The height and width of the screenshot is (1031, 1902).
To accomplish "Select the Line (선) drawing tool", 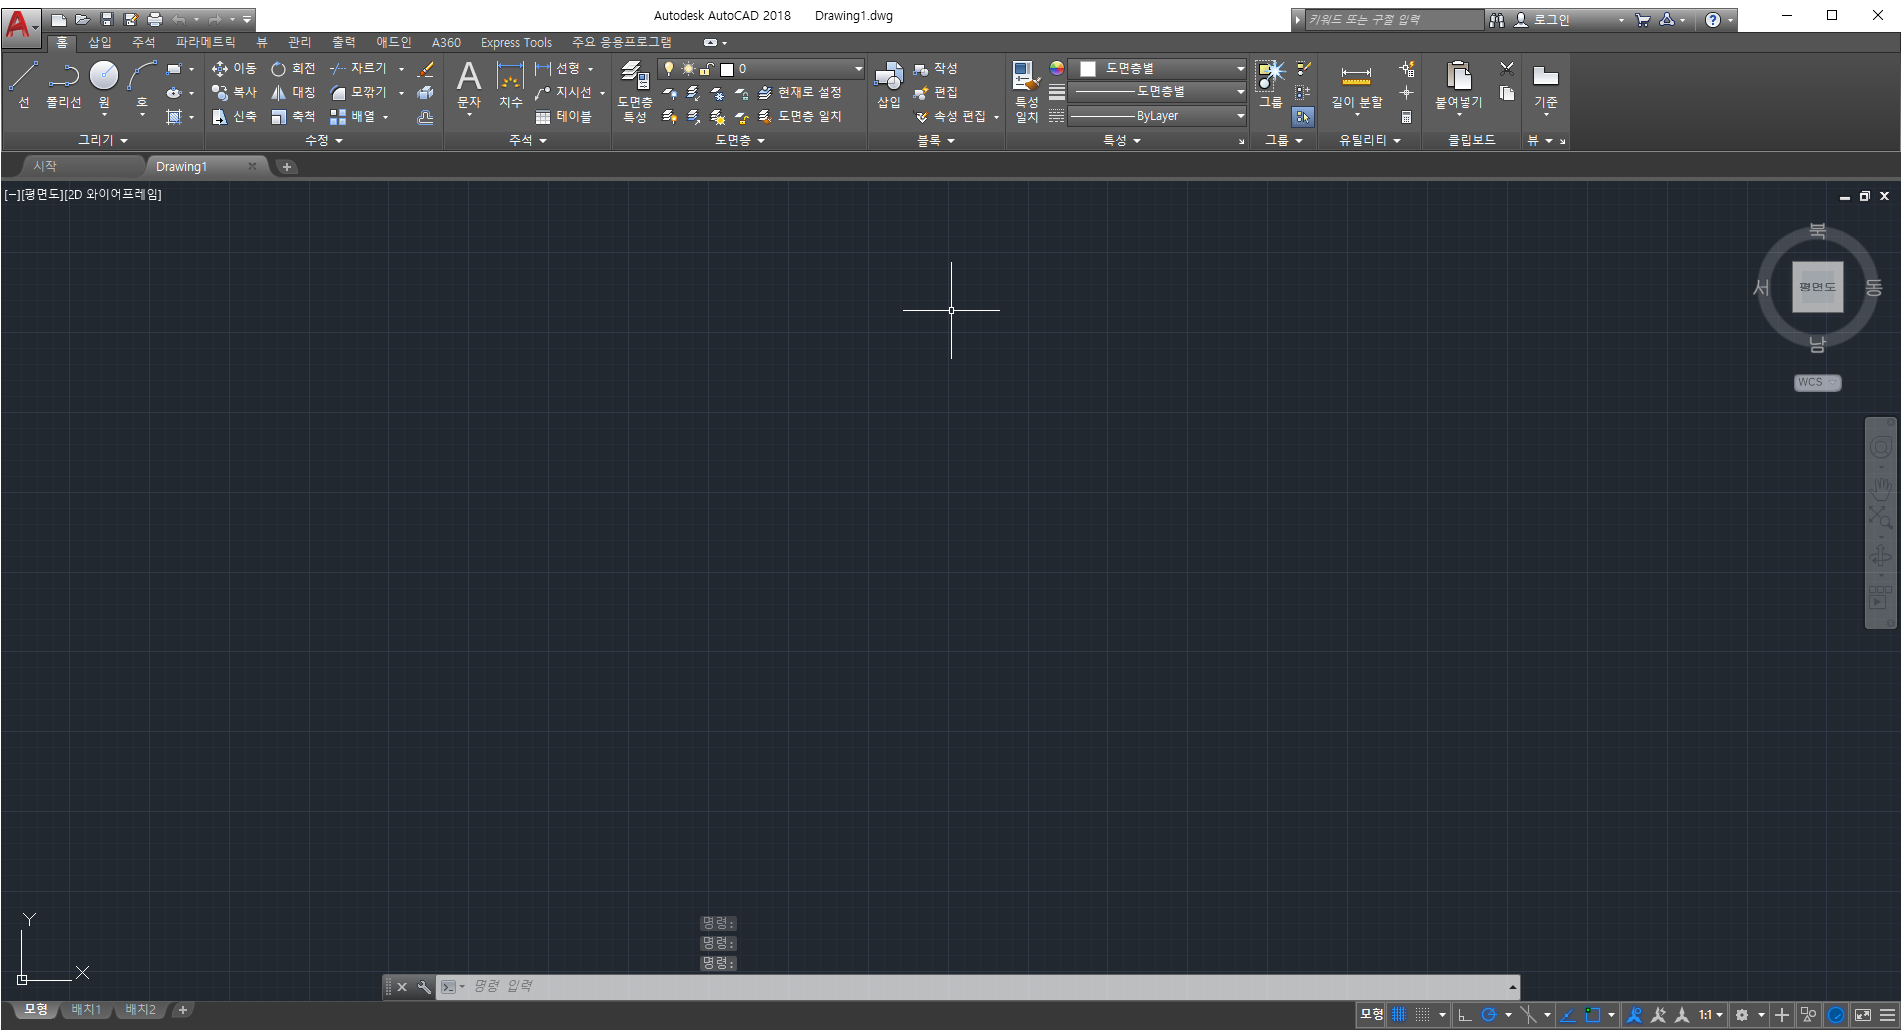I will pos(24,84).
